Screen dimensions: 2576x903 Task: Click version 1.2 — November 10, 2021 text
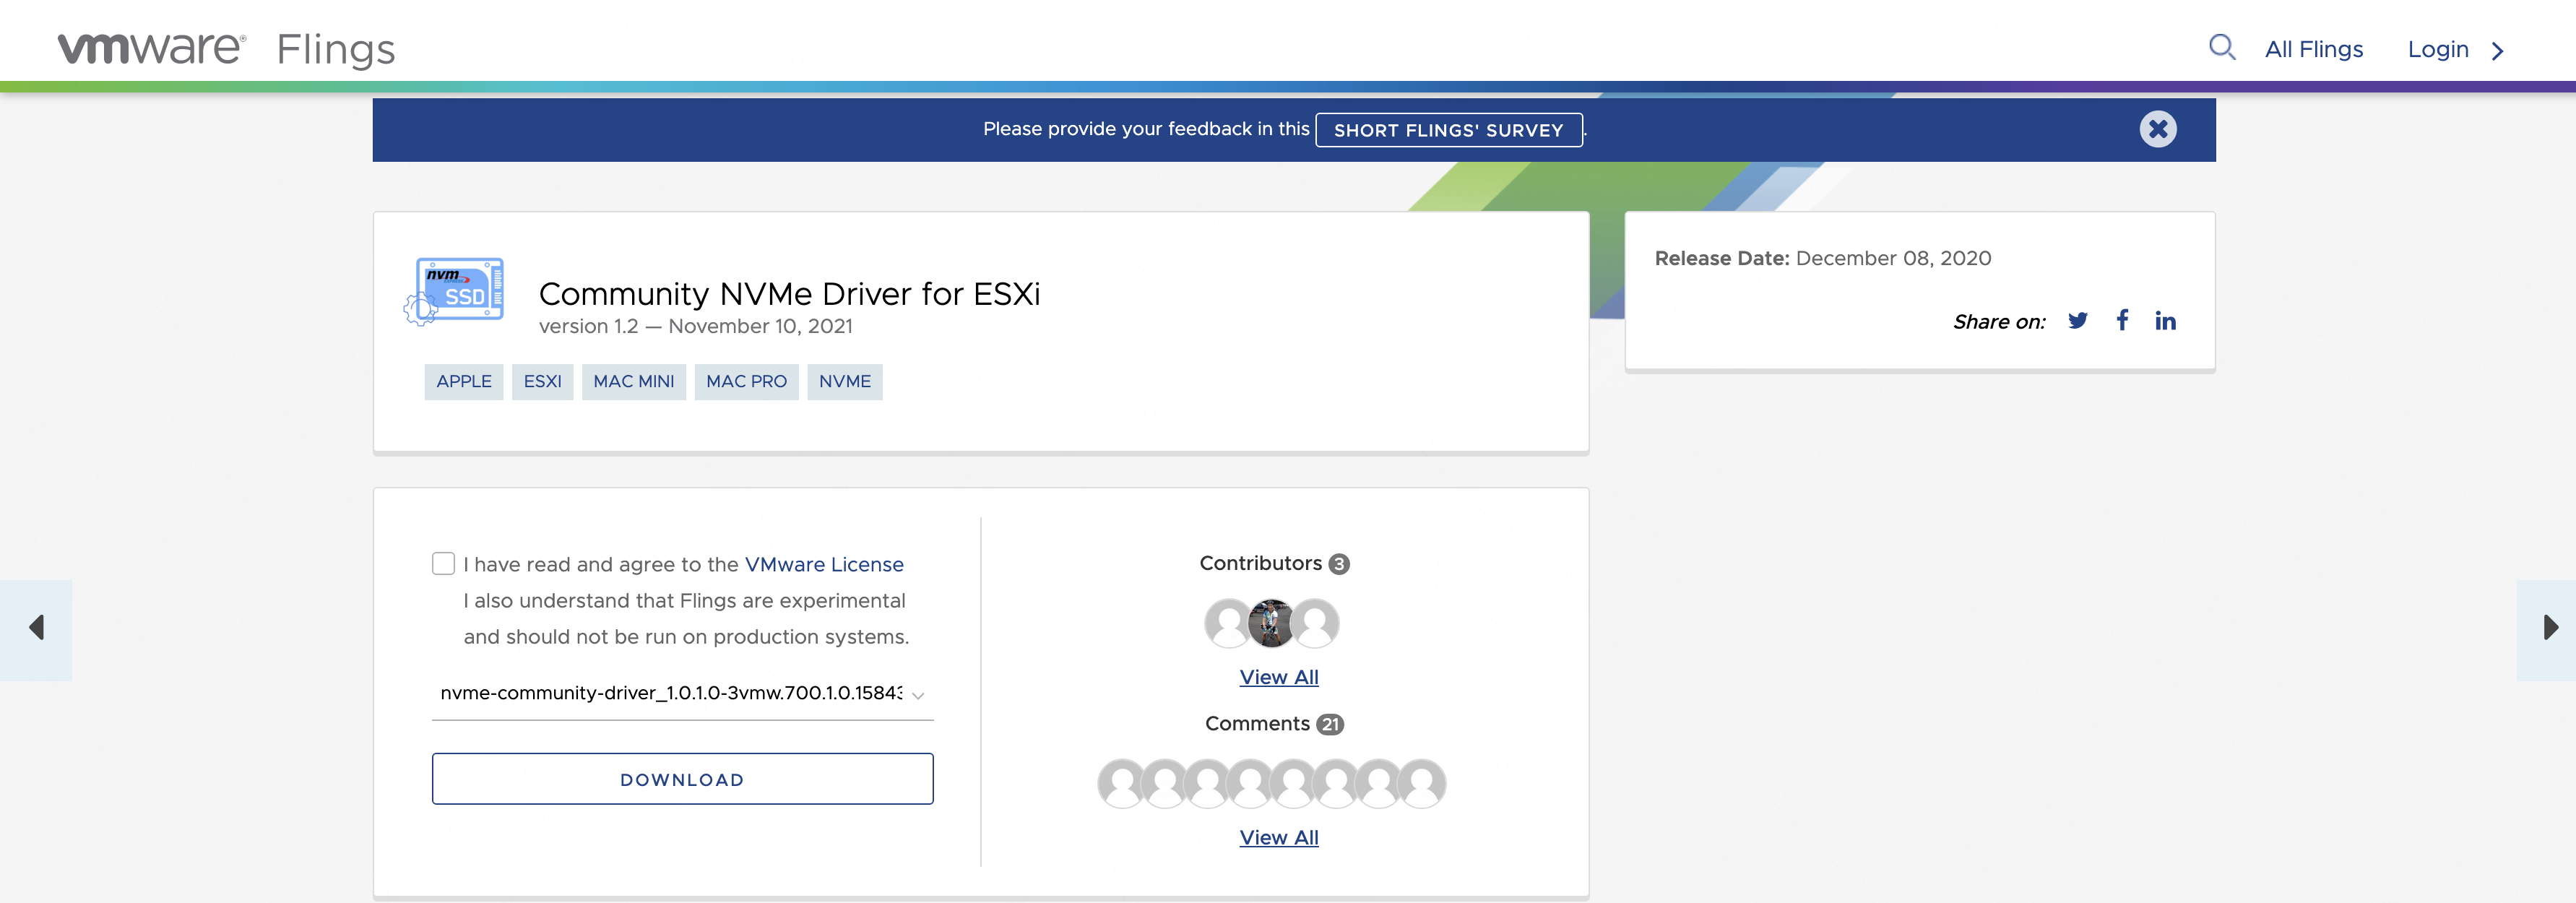pos(695,326)
